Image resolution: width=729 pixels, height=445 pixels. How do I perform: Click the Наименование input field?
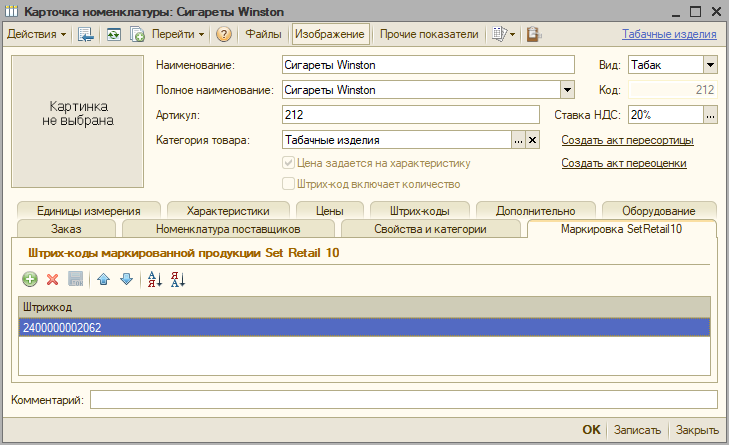[x=428, y=65]
